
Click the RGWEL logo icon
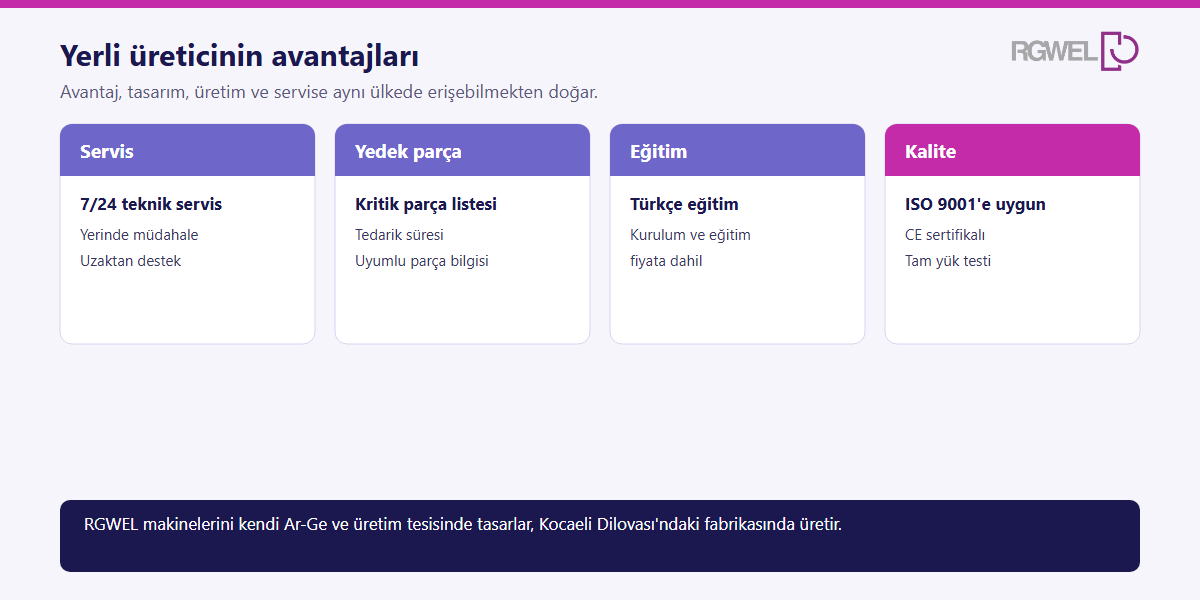[x=1075, y=50]
